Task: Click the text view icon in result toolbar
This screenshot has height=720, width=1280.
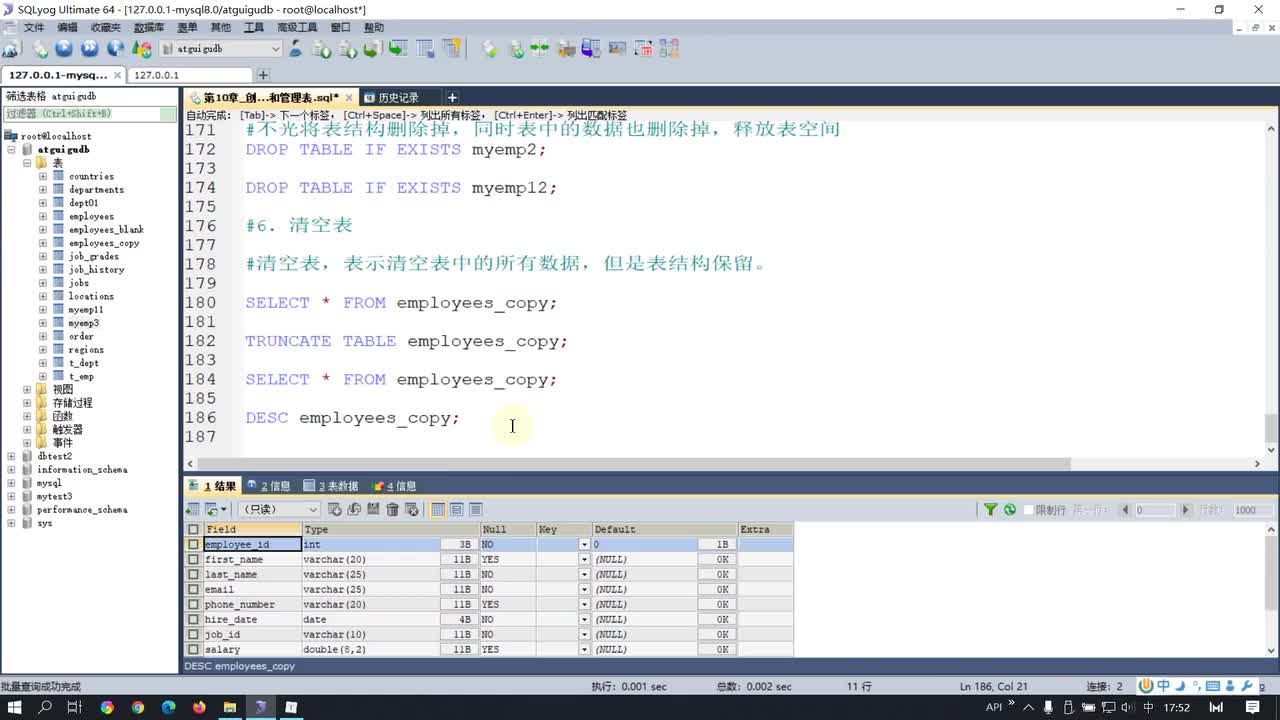Action: [x=476, y=510]
